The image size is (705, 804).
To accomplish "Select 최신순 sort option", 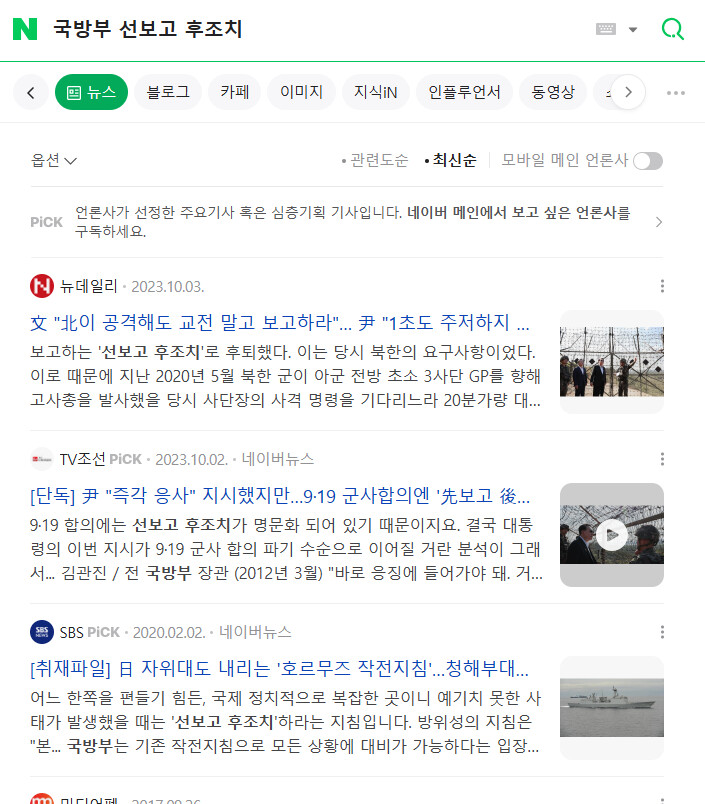I will click(x=451, y=160).
